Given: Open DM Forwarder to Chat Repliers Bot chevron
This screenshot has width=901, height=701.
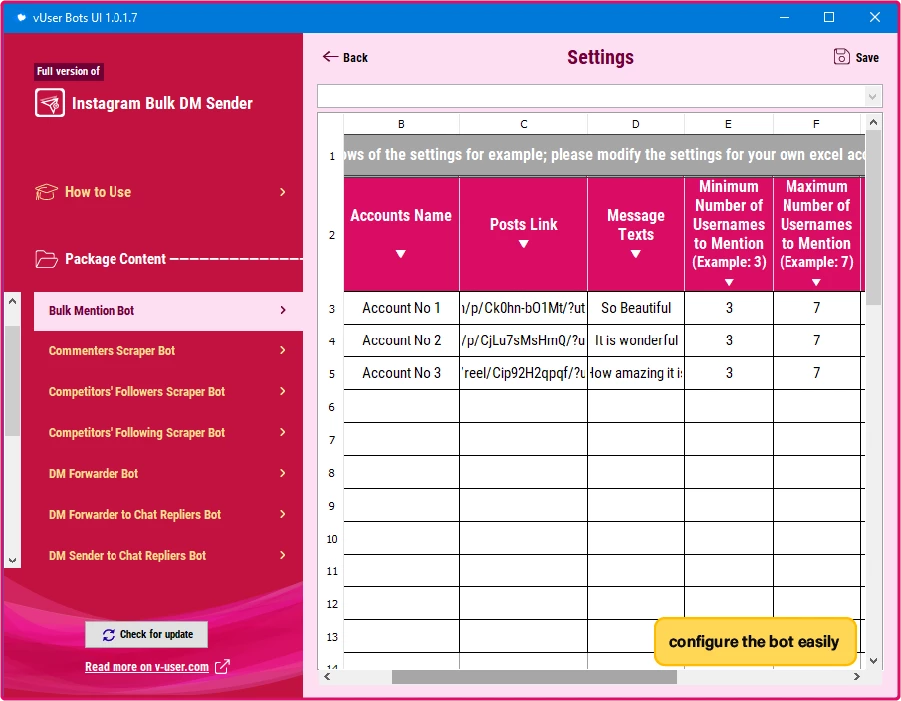Looking at the screenshot, I should pyautogui.click(x=283, y=514).
